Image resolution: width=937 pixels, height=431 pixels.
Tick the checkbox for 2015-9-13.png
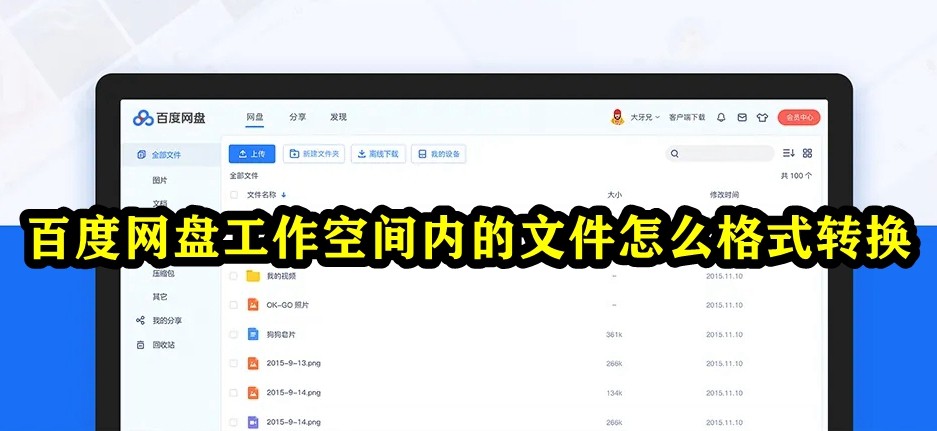tap(234, 363)
